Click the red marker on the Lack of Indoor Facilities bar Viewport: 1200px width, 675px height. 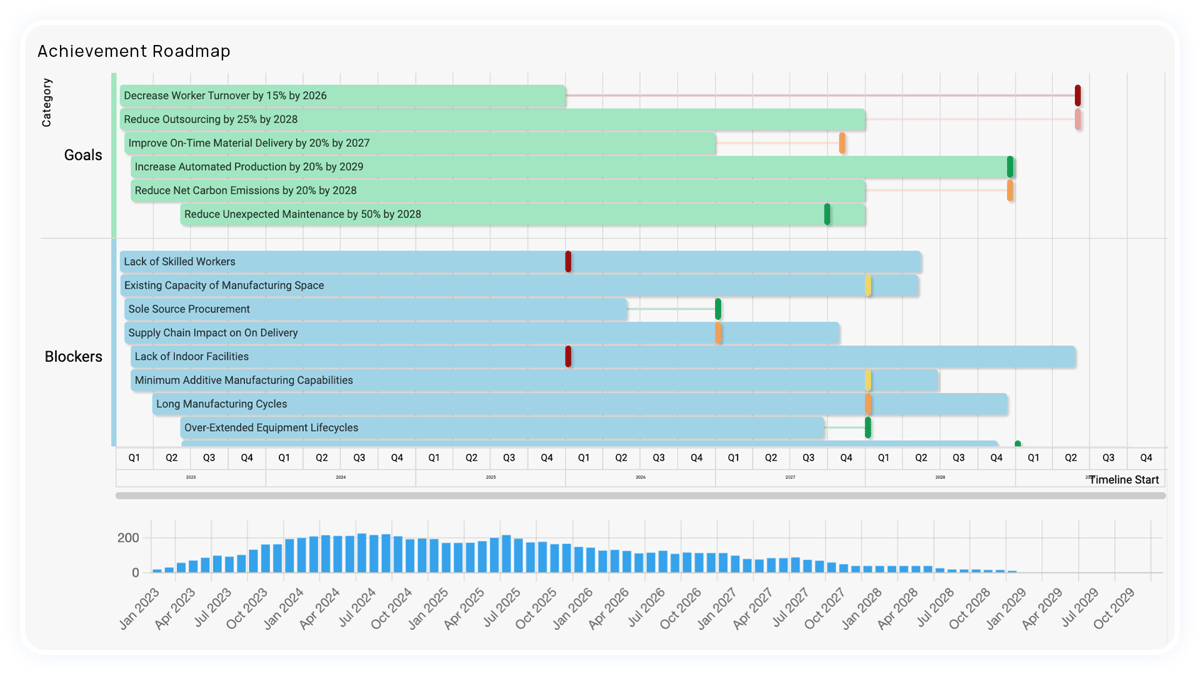[x=568, y=356]
